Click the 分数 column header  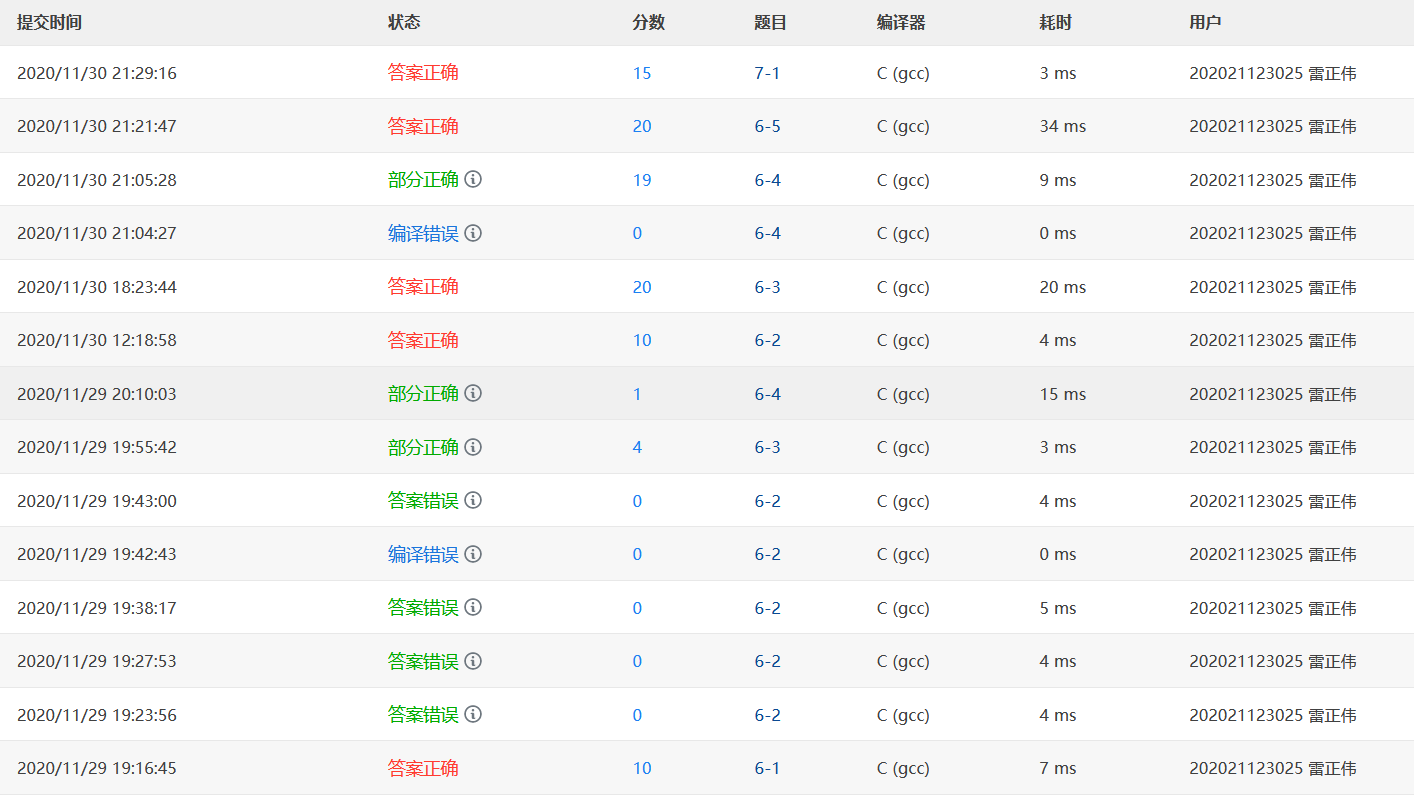[x=648, y=22]
